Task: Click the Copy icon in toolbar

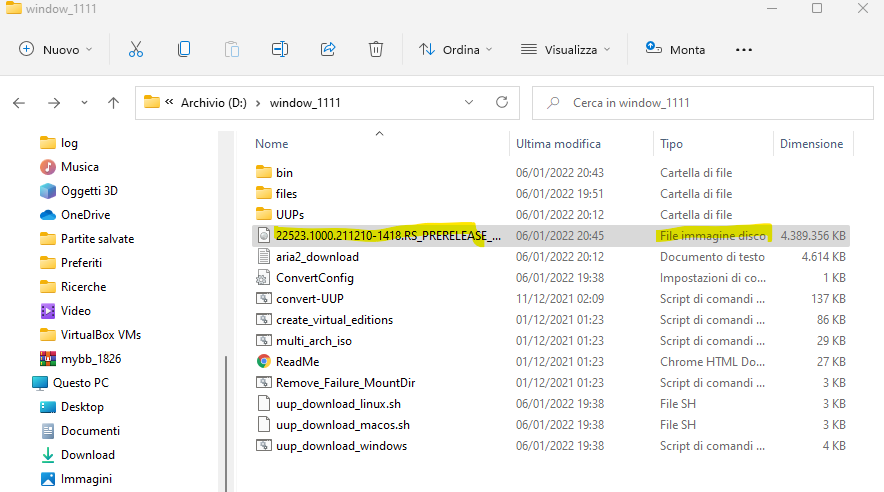Action: coord(184,49)
